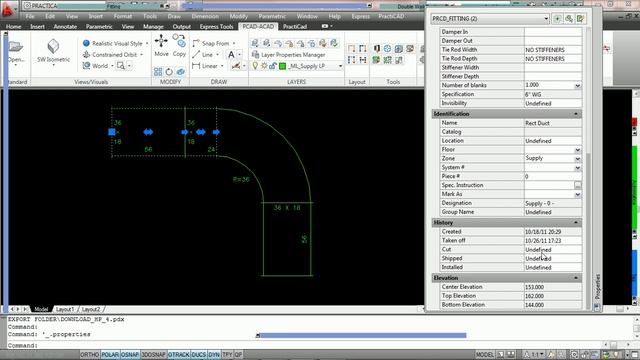Image resolution: width=640 pixels, height=360 pixels.
Task: Click the Rotate icon in MODIFY panel
Action: click(x=169, y=72)
